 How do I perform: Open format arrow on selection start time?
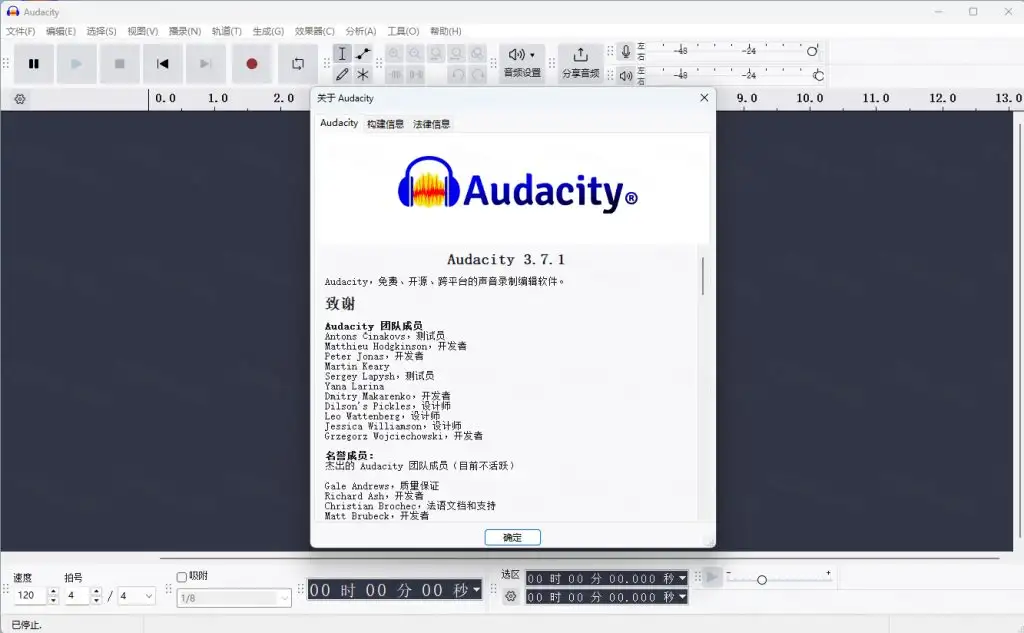click(682, 579)
